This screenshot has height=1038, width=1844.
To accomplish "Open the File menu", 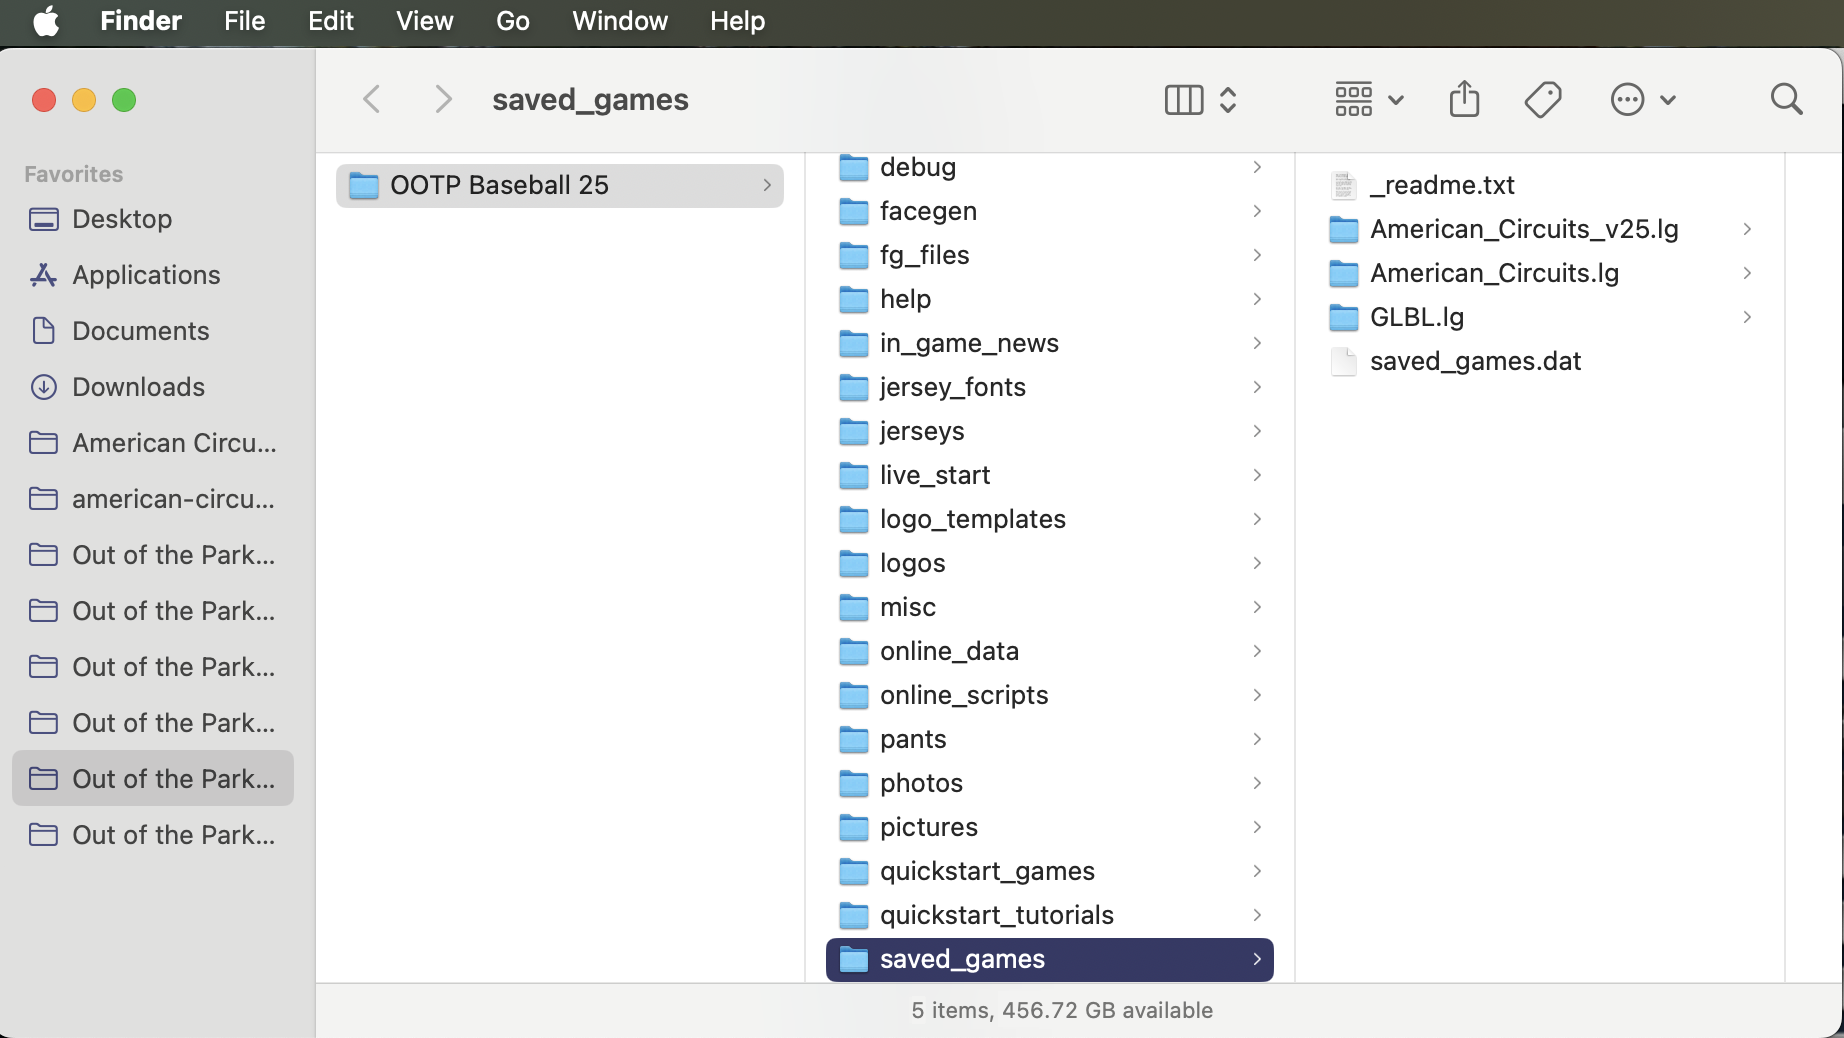I will coord(245,21).
